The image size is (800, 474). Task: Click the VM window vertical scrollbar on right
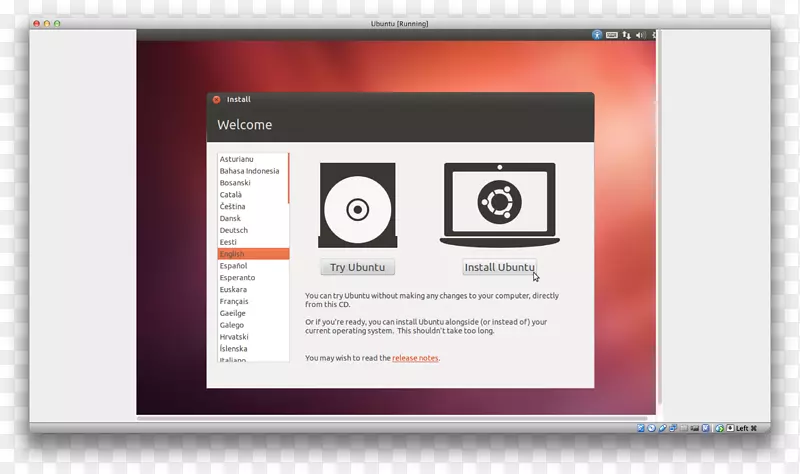click(x=659, y=217)
